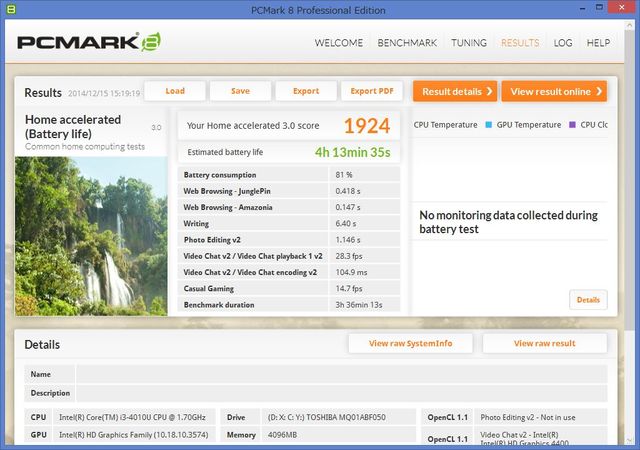This screenshot has width=640, height=450.
Task: Minimize the PCMark 8 window
Action: pos(582,8)
